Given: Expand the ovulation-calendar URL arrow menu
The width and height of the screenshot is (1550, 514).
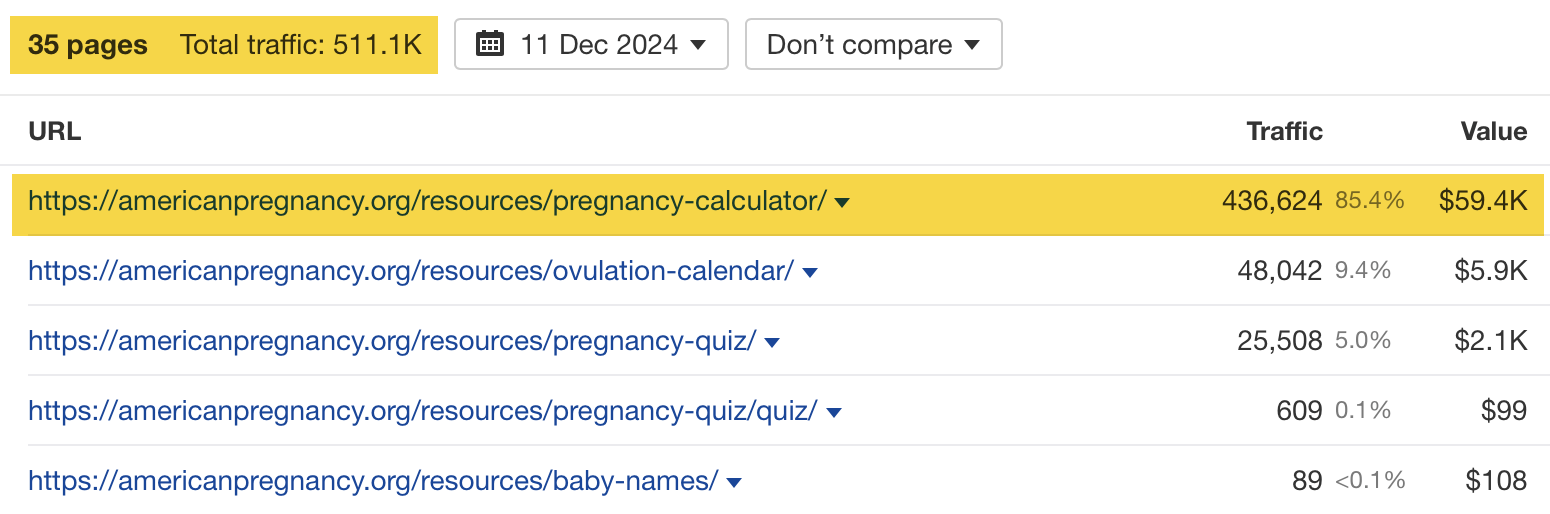Looking at the screenshot, I should click(x=810, y=272).
